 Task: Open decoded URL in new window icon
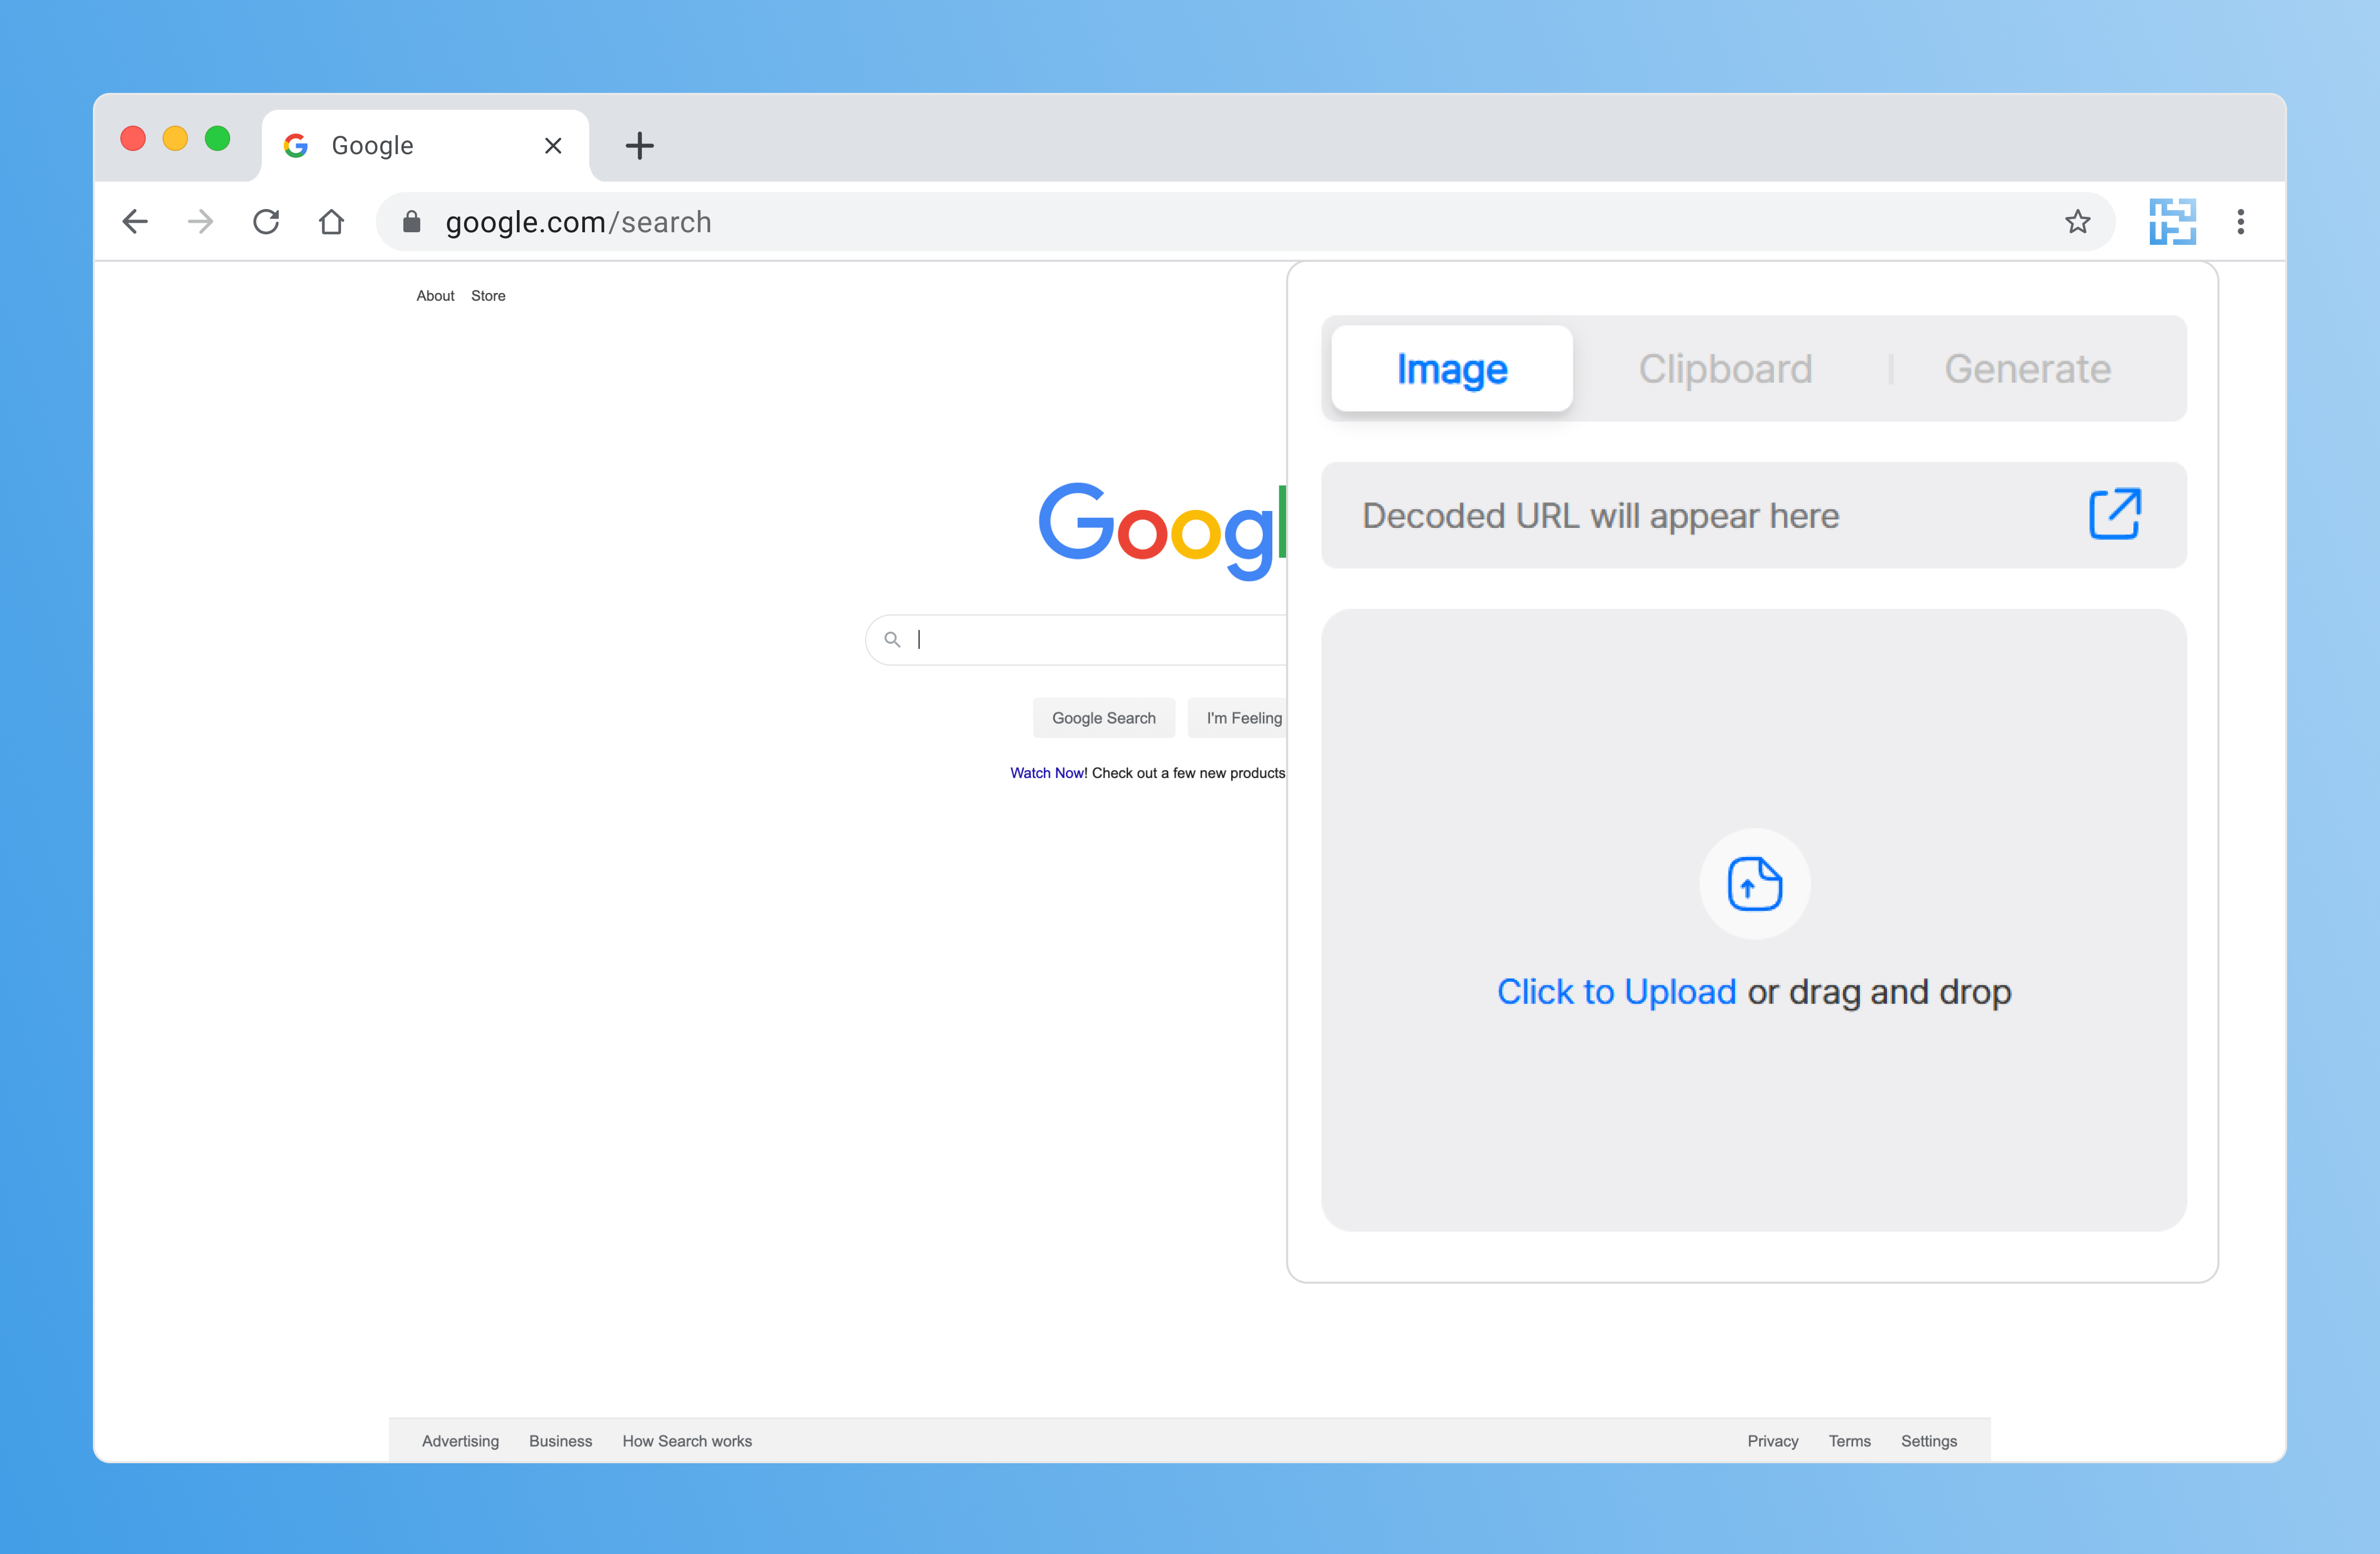2115,514
